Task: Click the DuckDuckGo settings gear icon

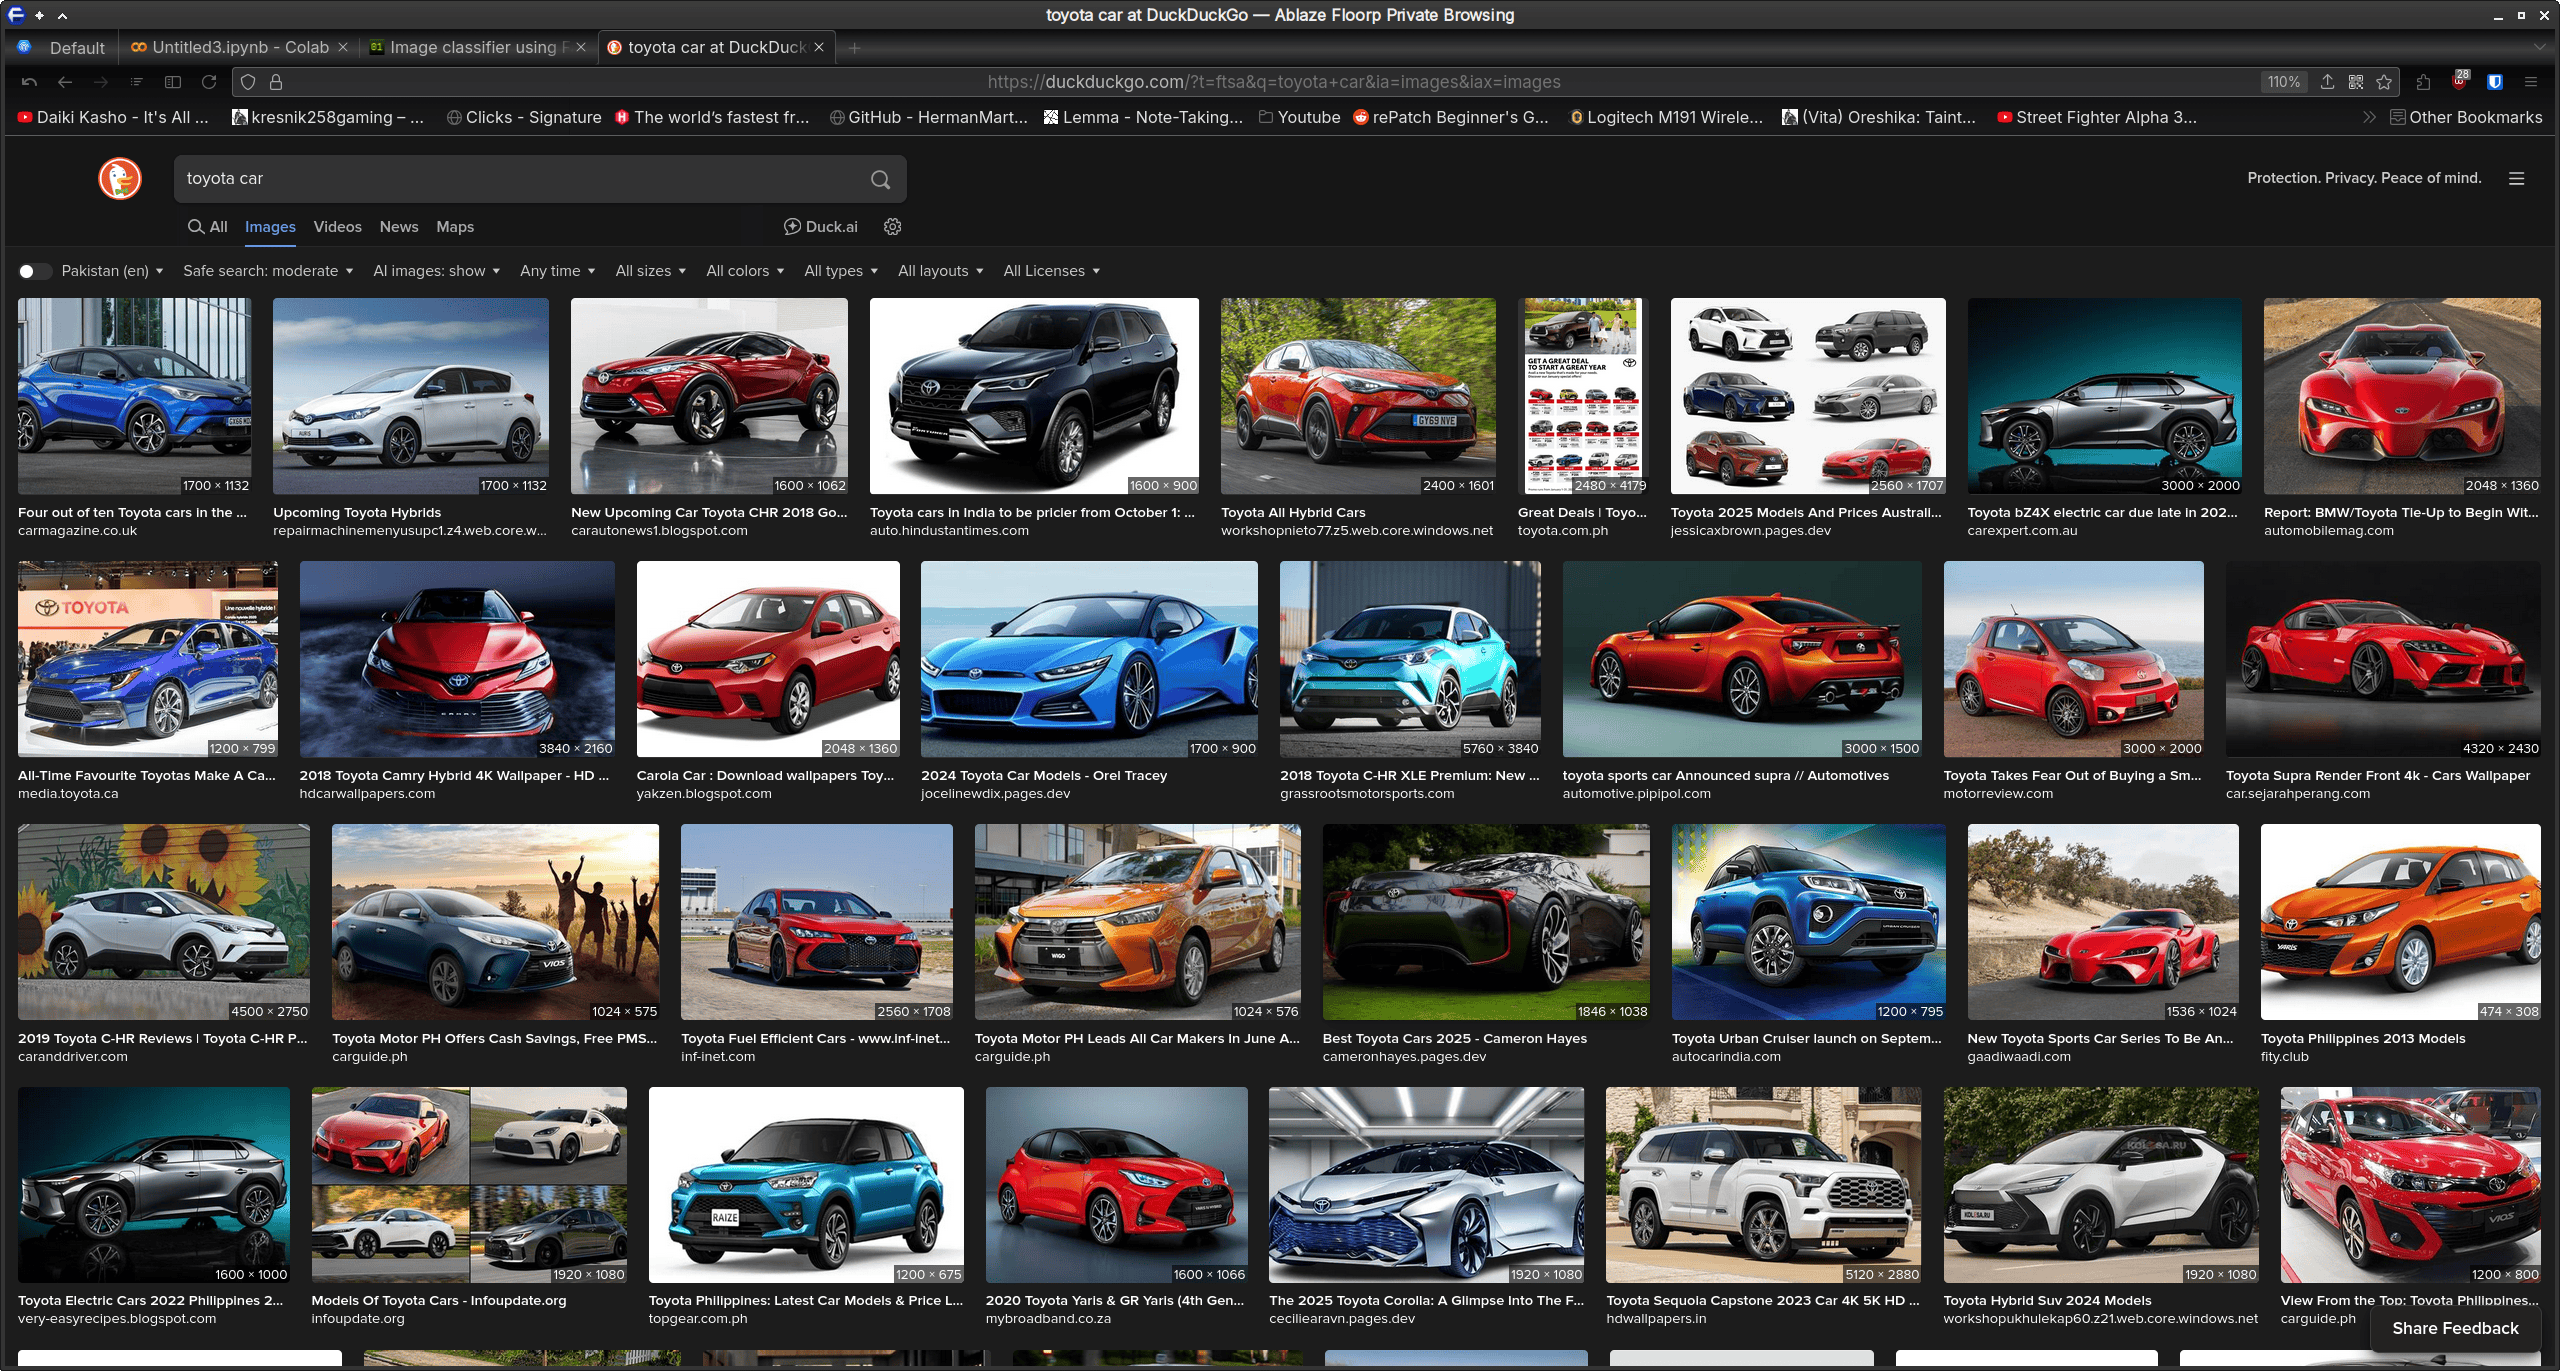Action: coord(893,227)
